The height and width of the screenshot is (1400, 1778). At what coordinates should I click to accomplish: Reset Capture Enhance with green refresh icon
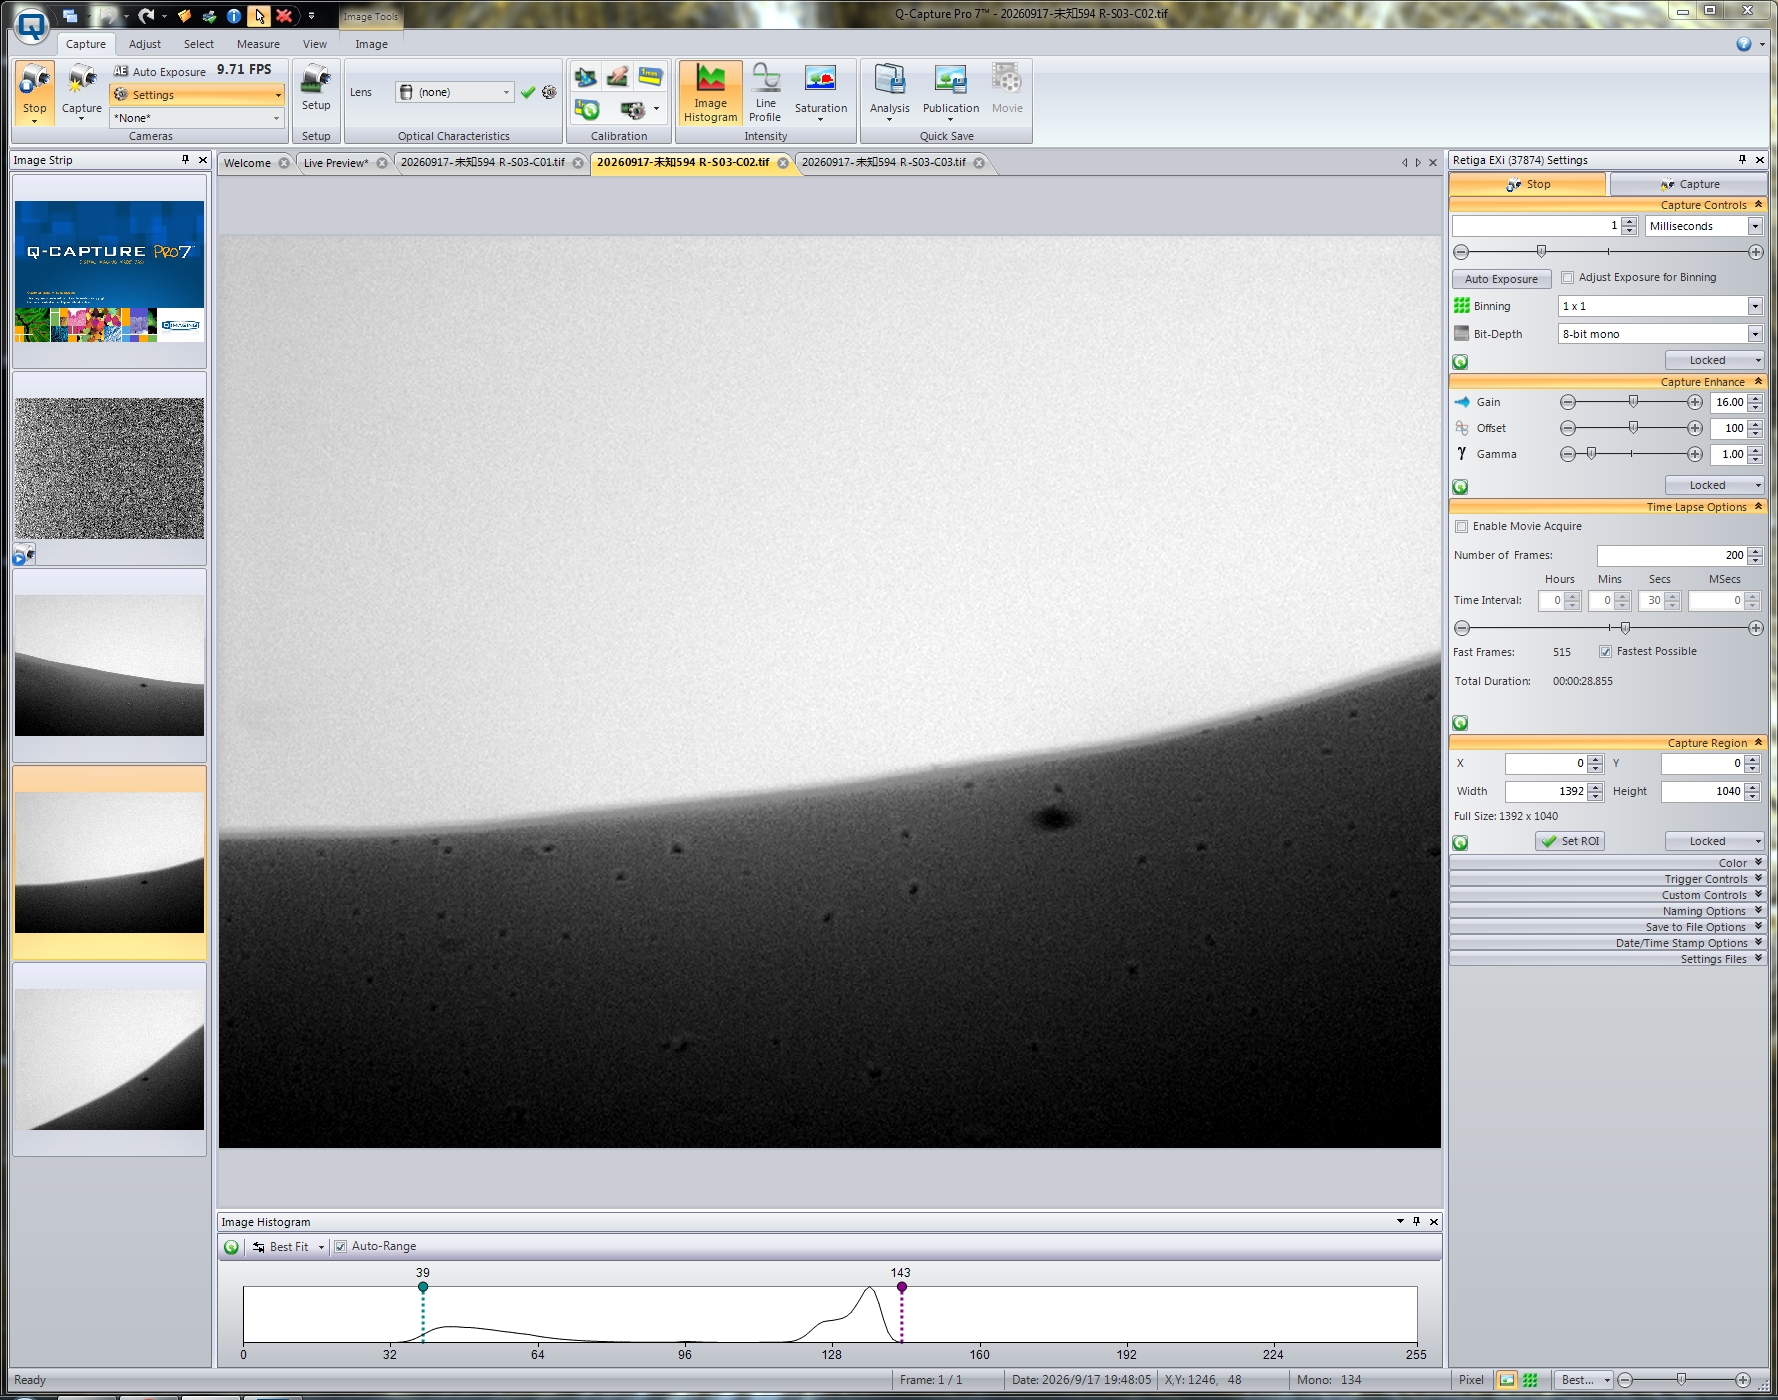pos(1460,487)
